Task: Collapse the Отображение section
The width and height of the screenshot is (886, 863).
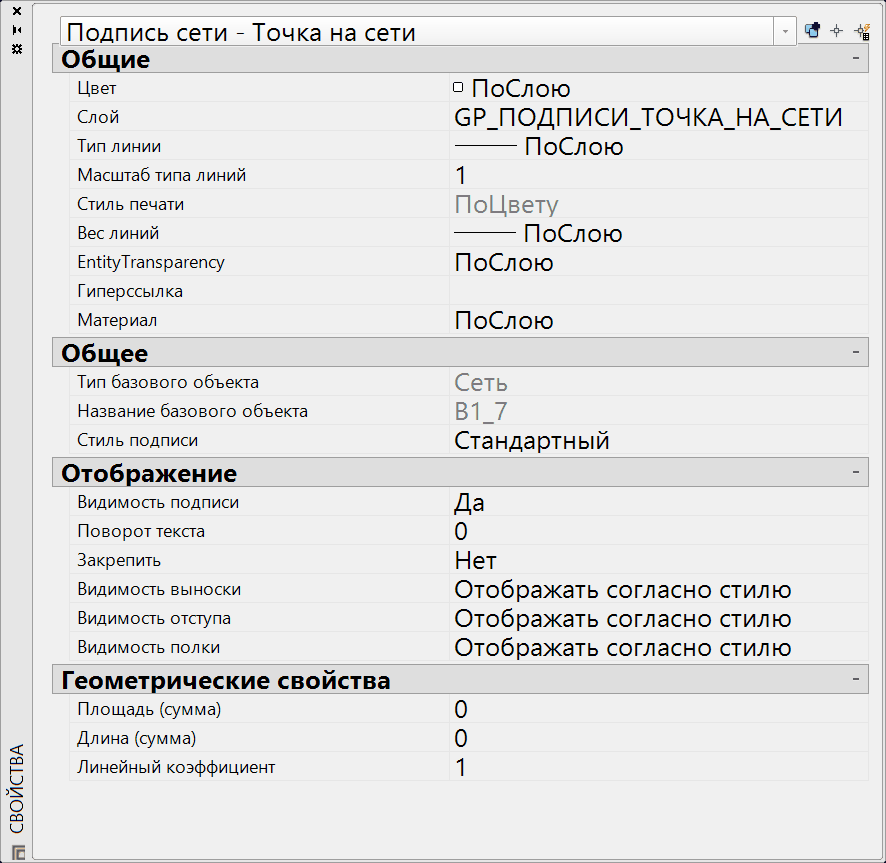Action: pos(856,472)
